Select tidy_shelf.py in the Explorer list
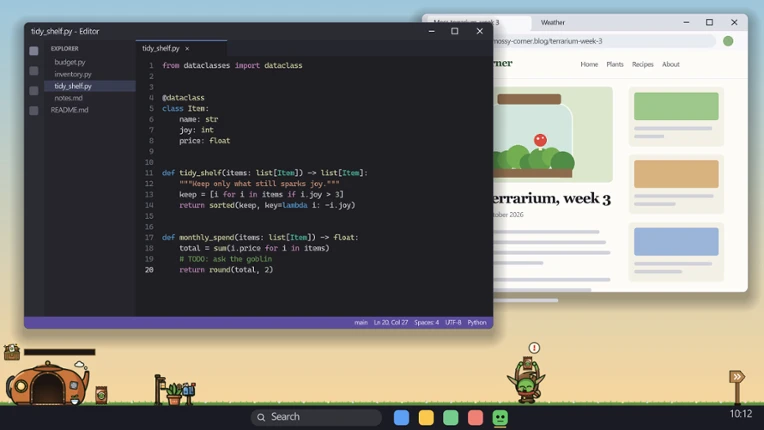The height and width of the screenshot is (430, 764). click(90, 86)
